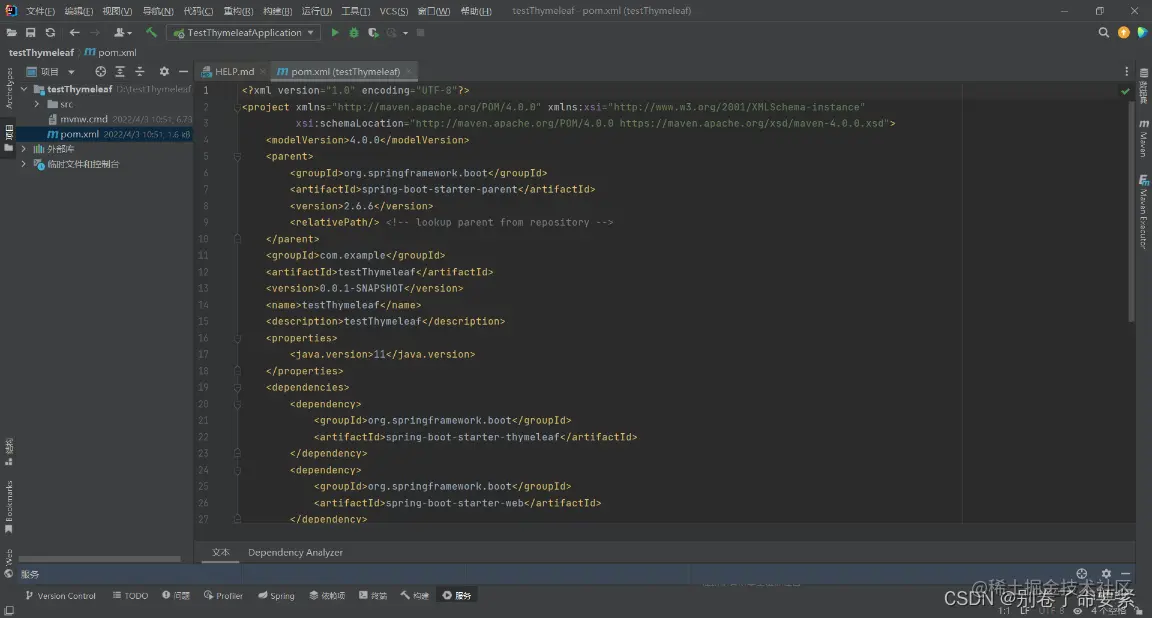Expand the src folder node

tap(37, 104)
